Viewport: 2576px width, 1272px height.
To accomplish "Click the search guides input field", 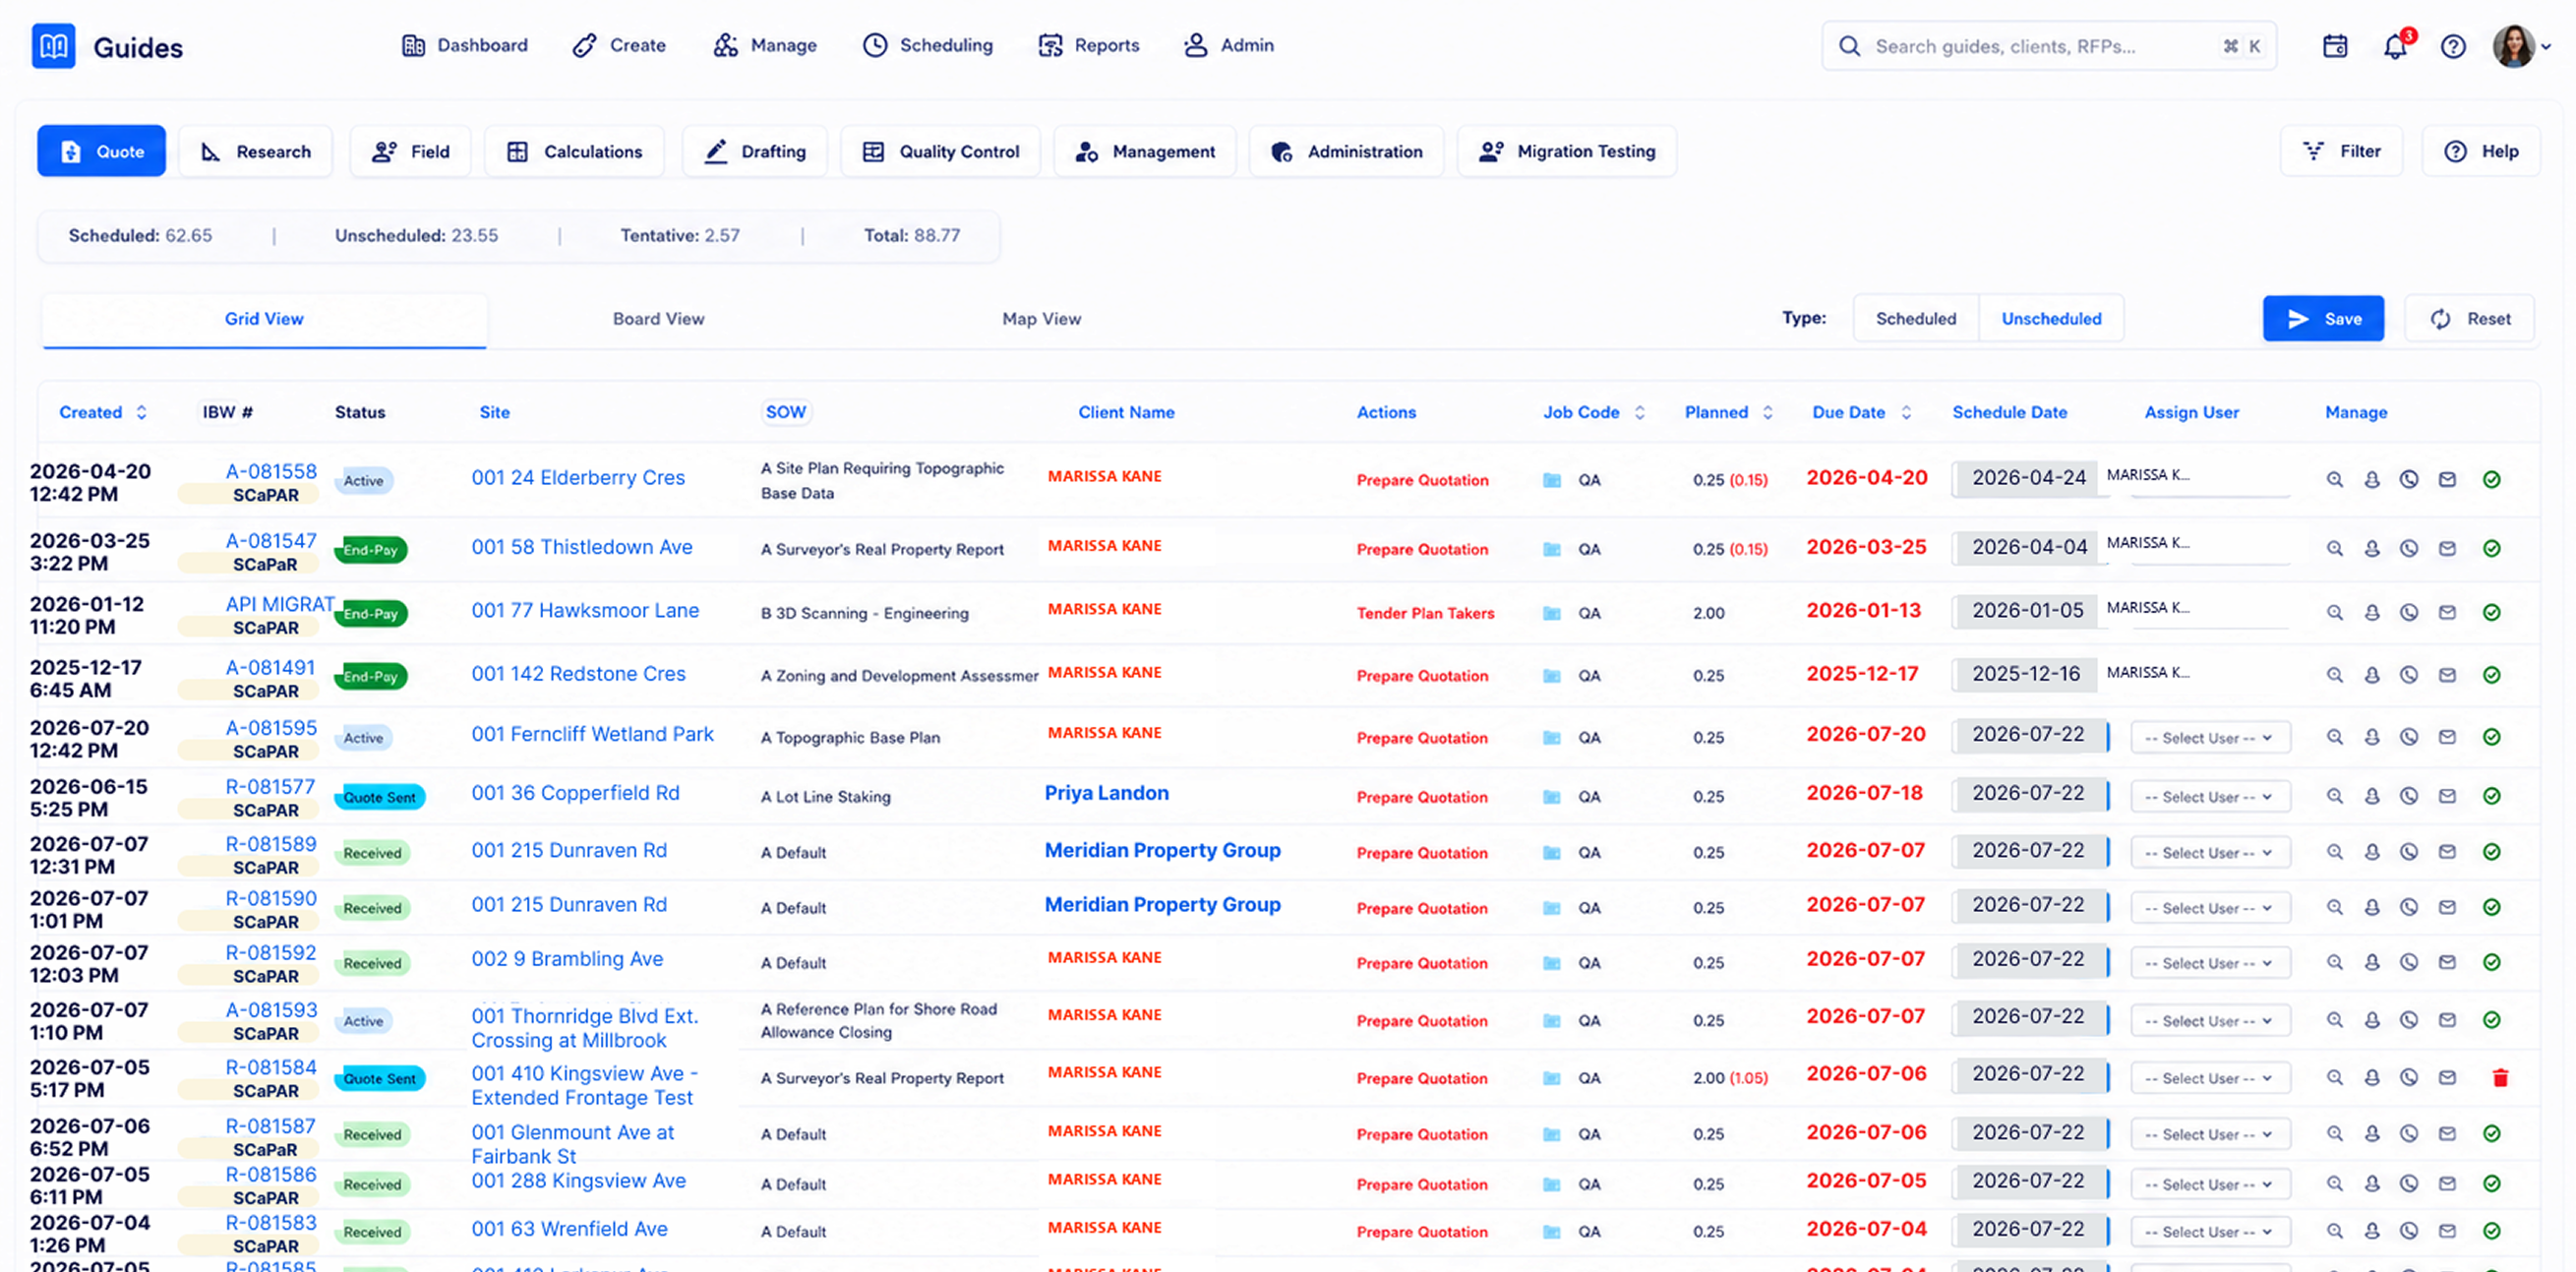I will point(2048,46).
